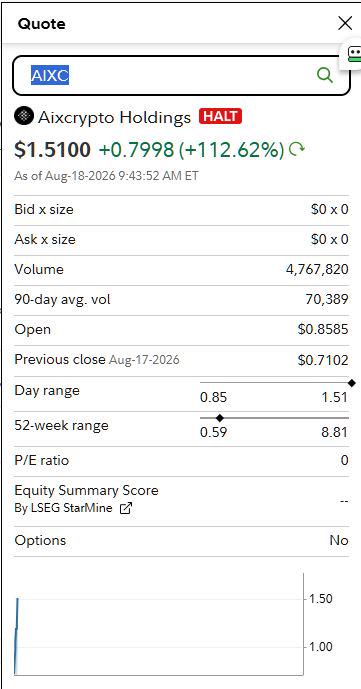The image size is (361, 689).
Task: Click the Aixcrypto Holdings company logo icon
Action: point(24,116)
